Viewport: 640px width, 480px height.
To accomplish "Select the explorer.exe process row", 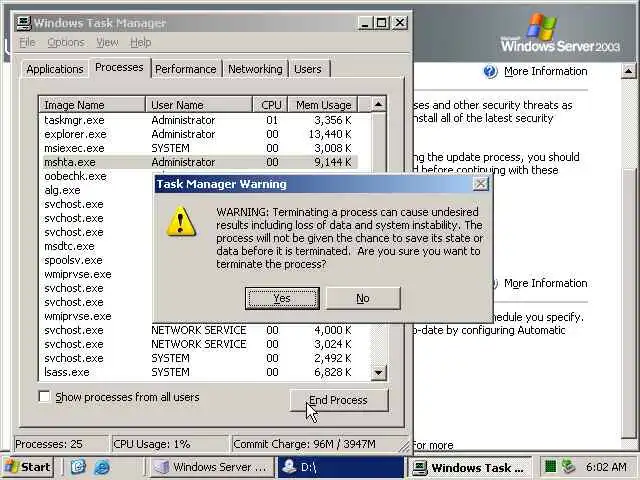I will pyautogui.click(x=198, y=134).
